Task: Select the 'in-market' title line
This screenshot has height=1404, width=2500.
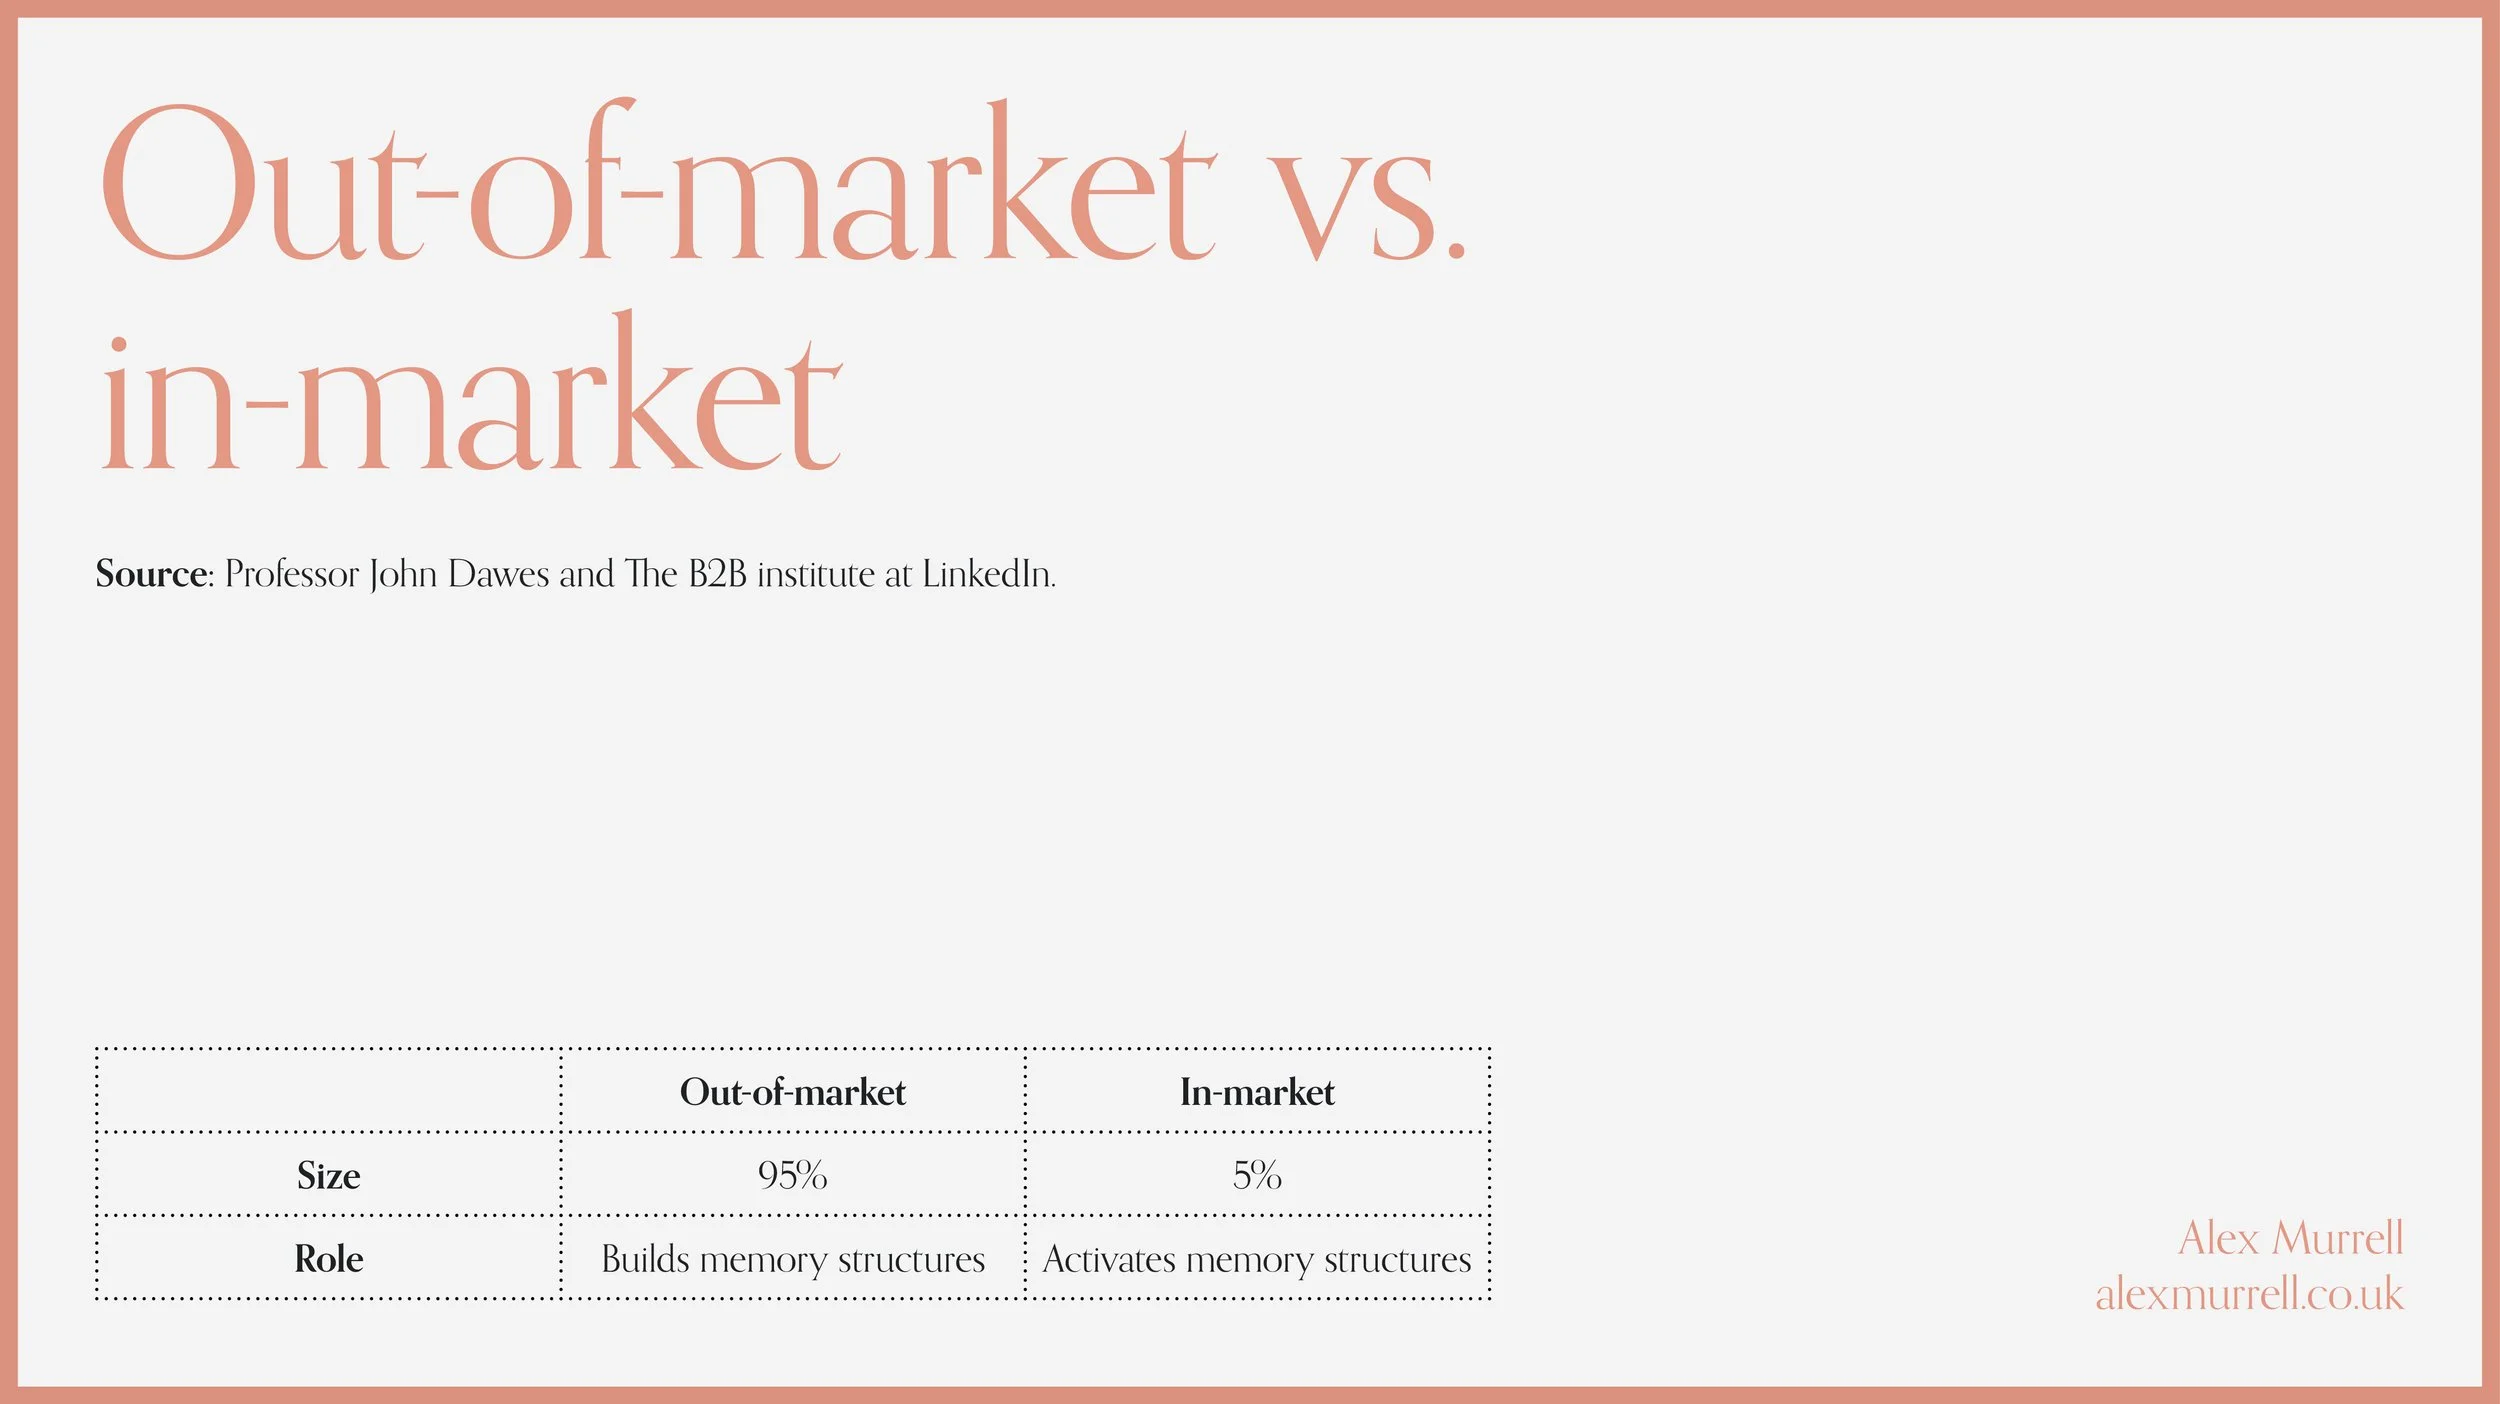Action: tap(470, 391)
